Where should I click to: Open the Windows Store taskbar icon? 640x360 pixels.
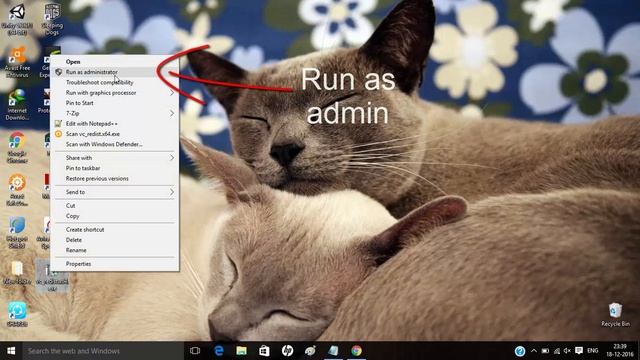coord(264,351)
